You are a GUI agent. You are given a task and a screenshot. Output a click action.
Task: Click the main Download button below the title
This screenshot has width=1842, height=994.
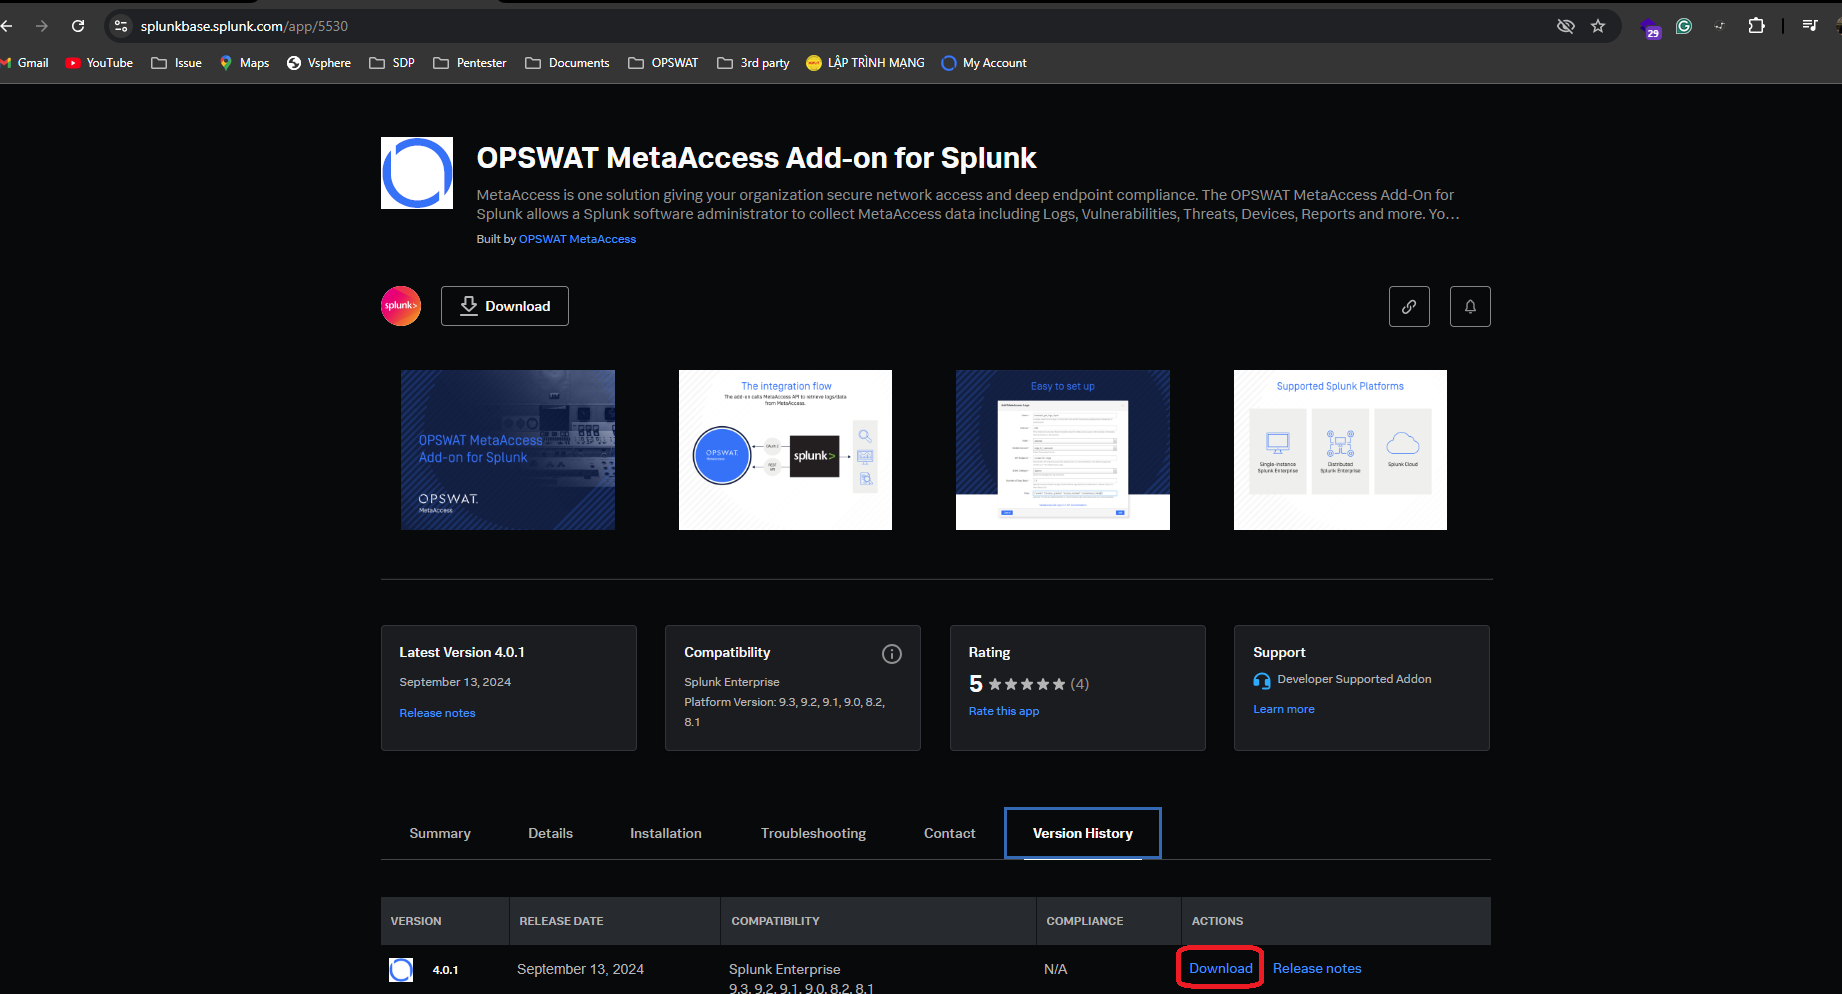[505, 306]
